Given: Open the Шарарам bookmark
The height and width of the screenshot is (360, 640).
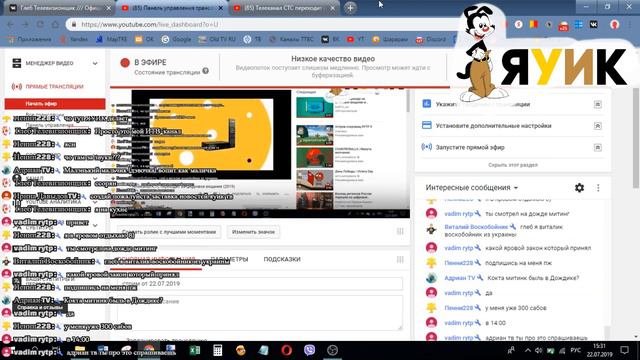Looking at the screenshot, I should click(390, 39).
